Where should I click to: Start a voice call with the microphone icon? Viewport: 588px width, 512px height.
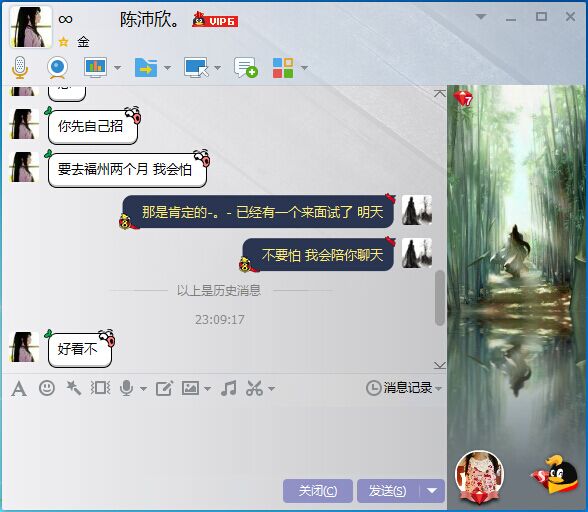click(20, 68)
